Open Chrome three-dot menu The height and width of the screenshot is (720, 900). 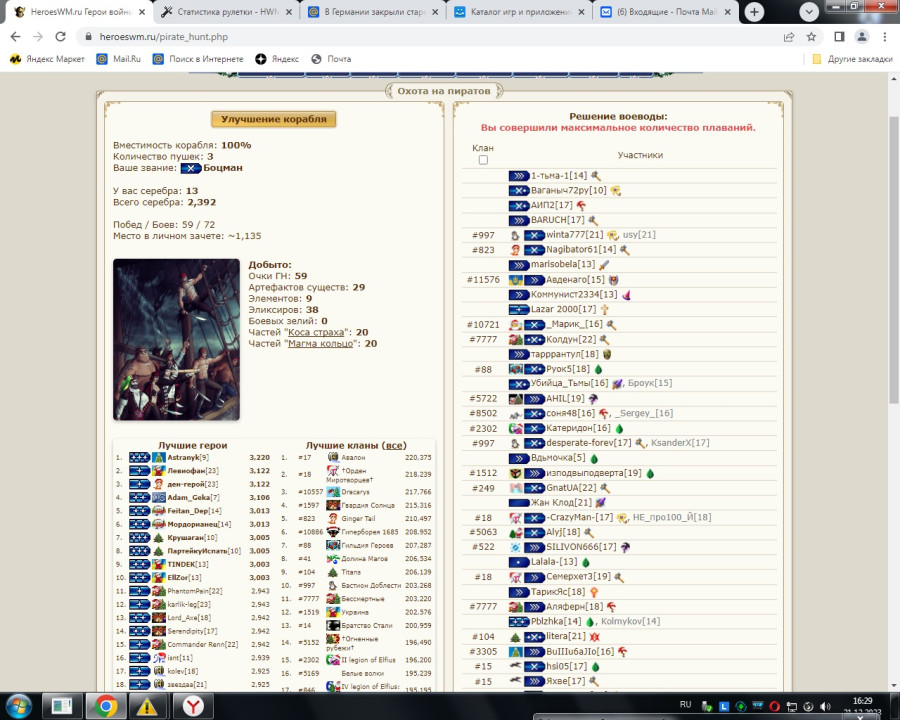click(x=885, y=37)
